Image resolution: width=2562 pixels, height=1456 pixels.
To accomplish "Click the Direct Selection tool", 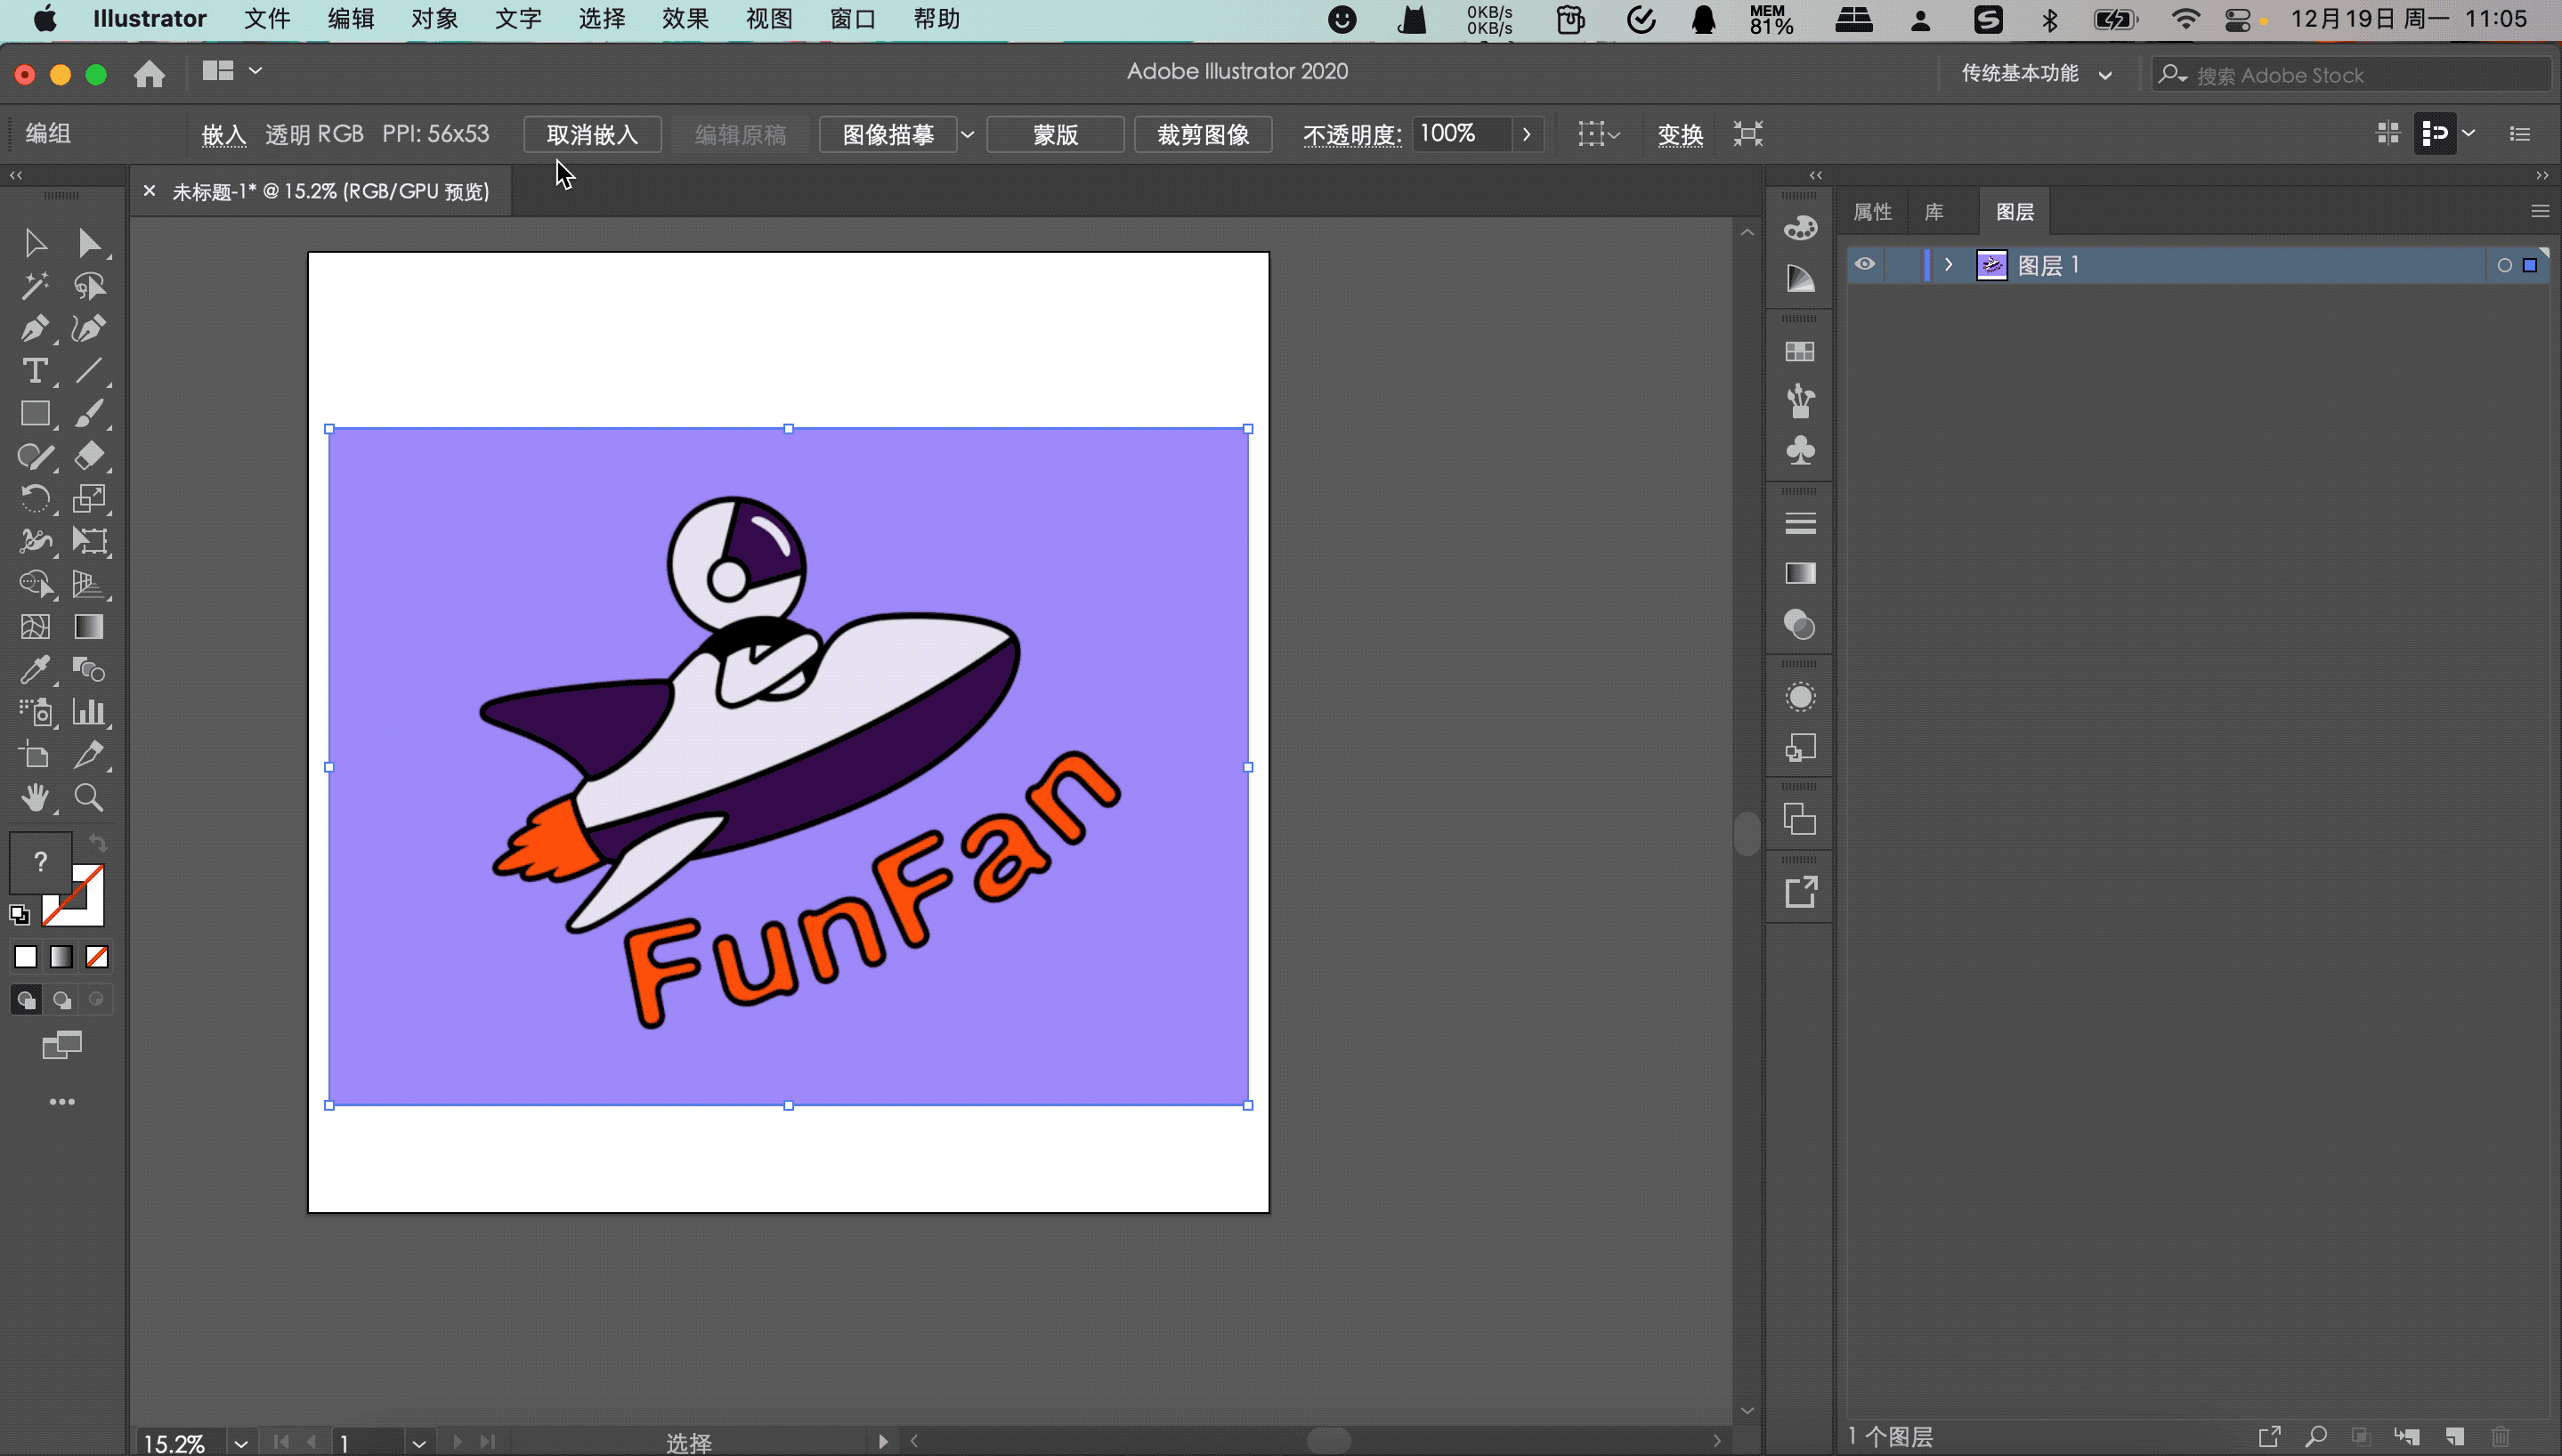I will 88,243.
